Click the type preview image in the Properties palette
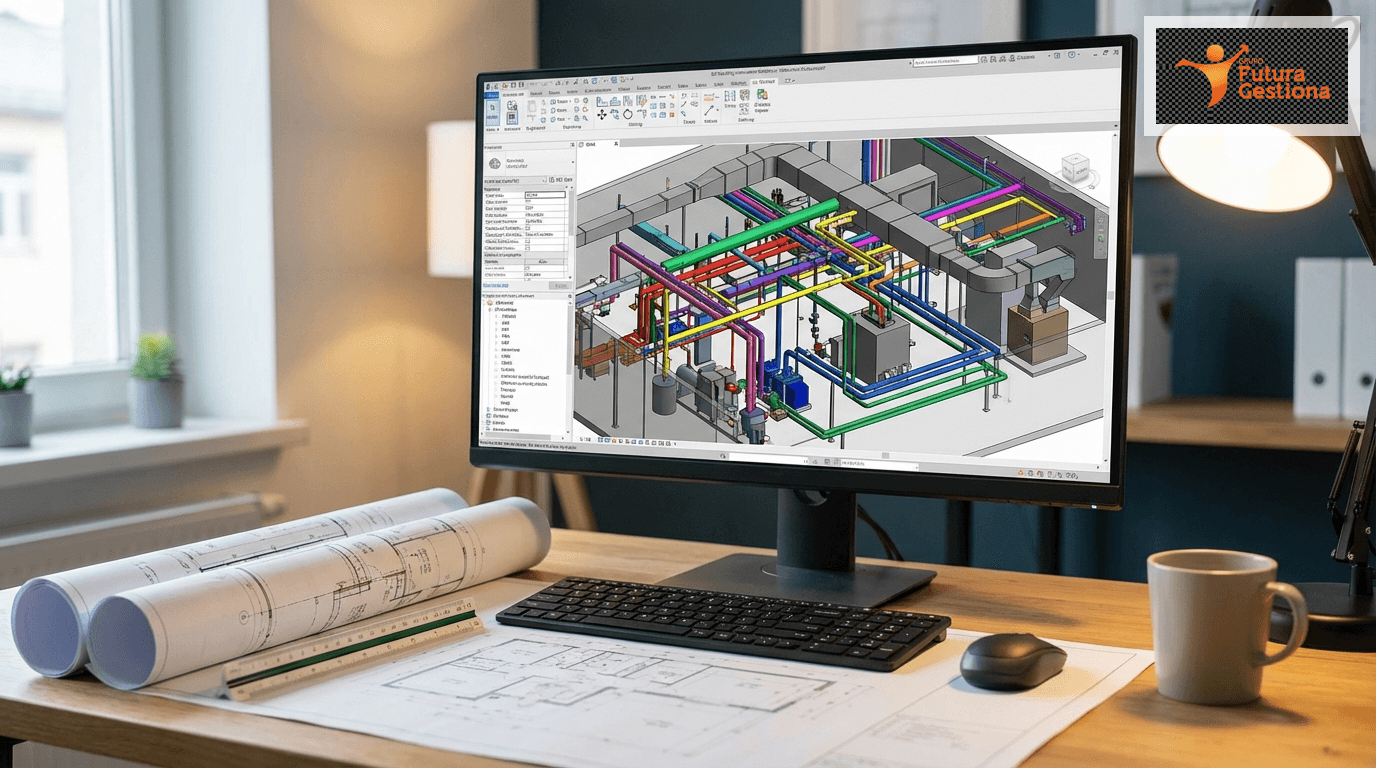The image size is (1376, 768). (495, 163)
